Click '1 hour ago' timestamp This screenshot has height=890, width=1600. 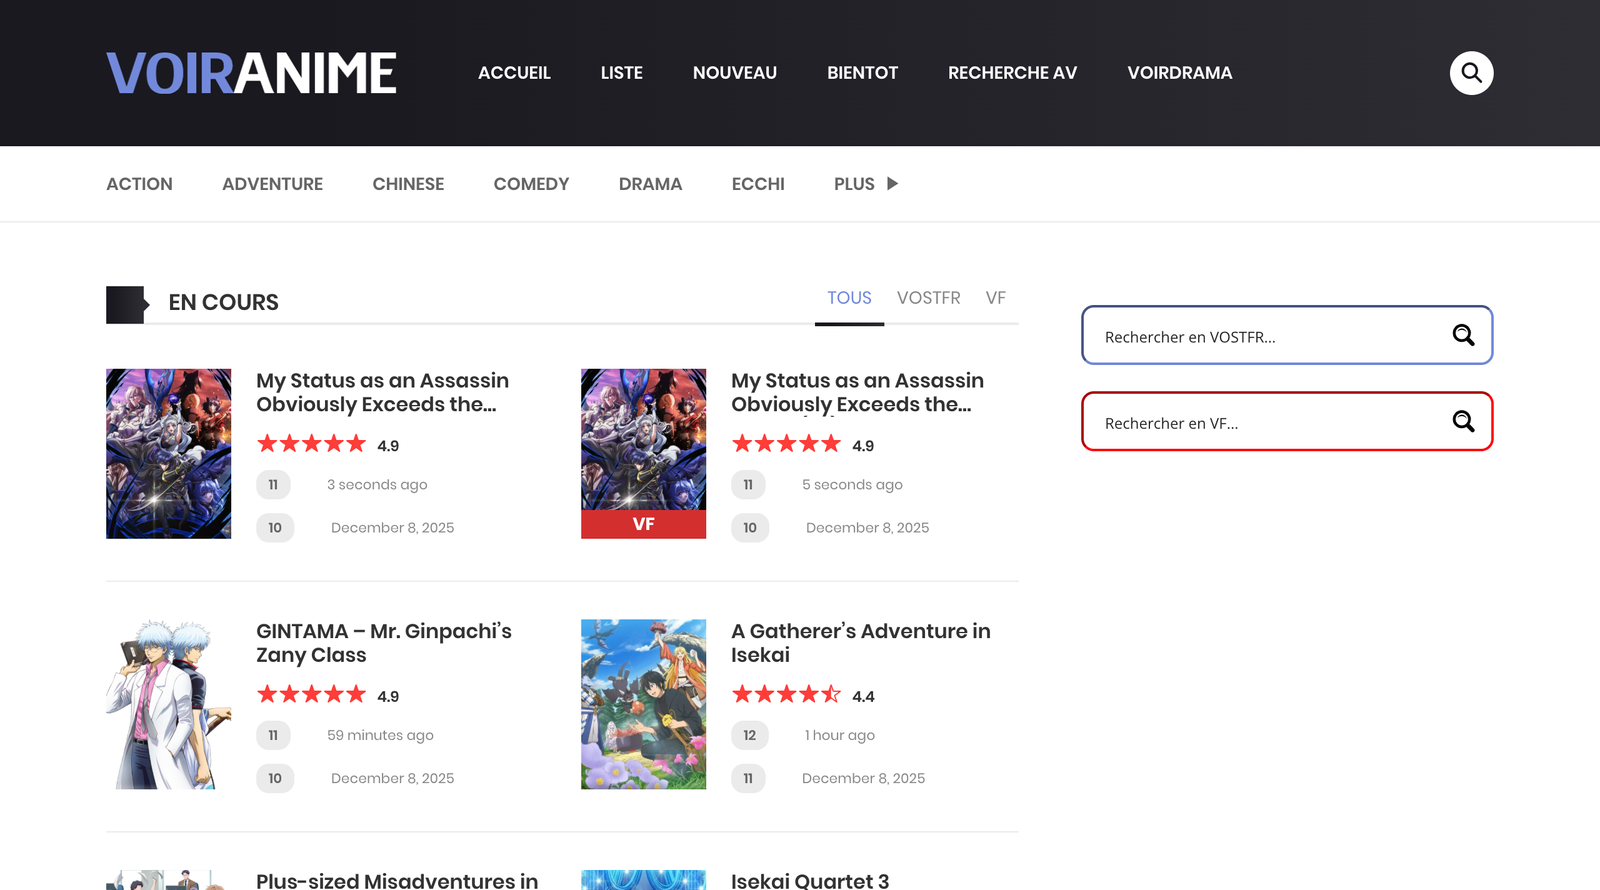pyautogui.click(x=839, y=735)
